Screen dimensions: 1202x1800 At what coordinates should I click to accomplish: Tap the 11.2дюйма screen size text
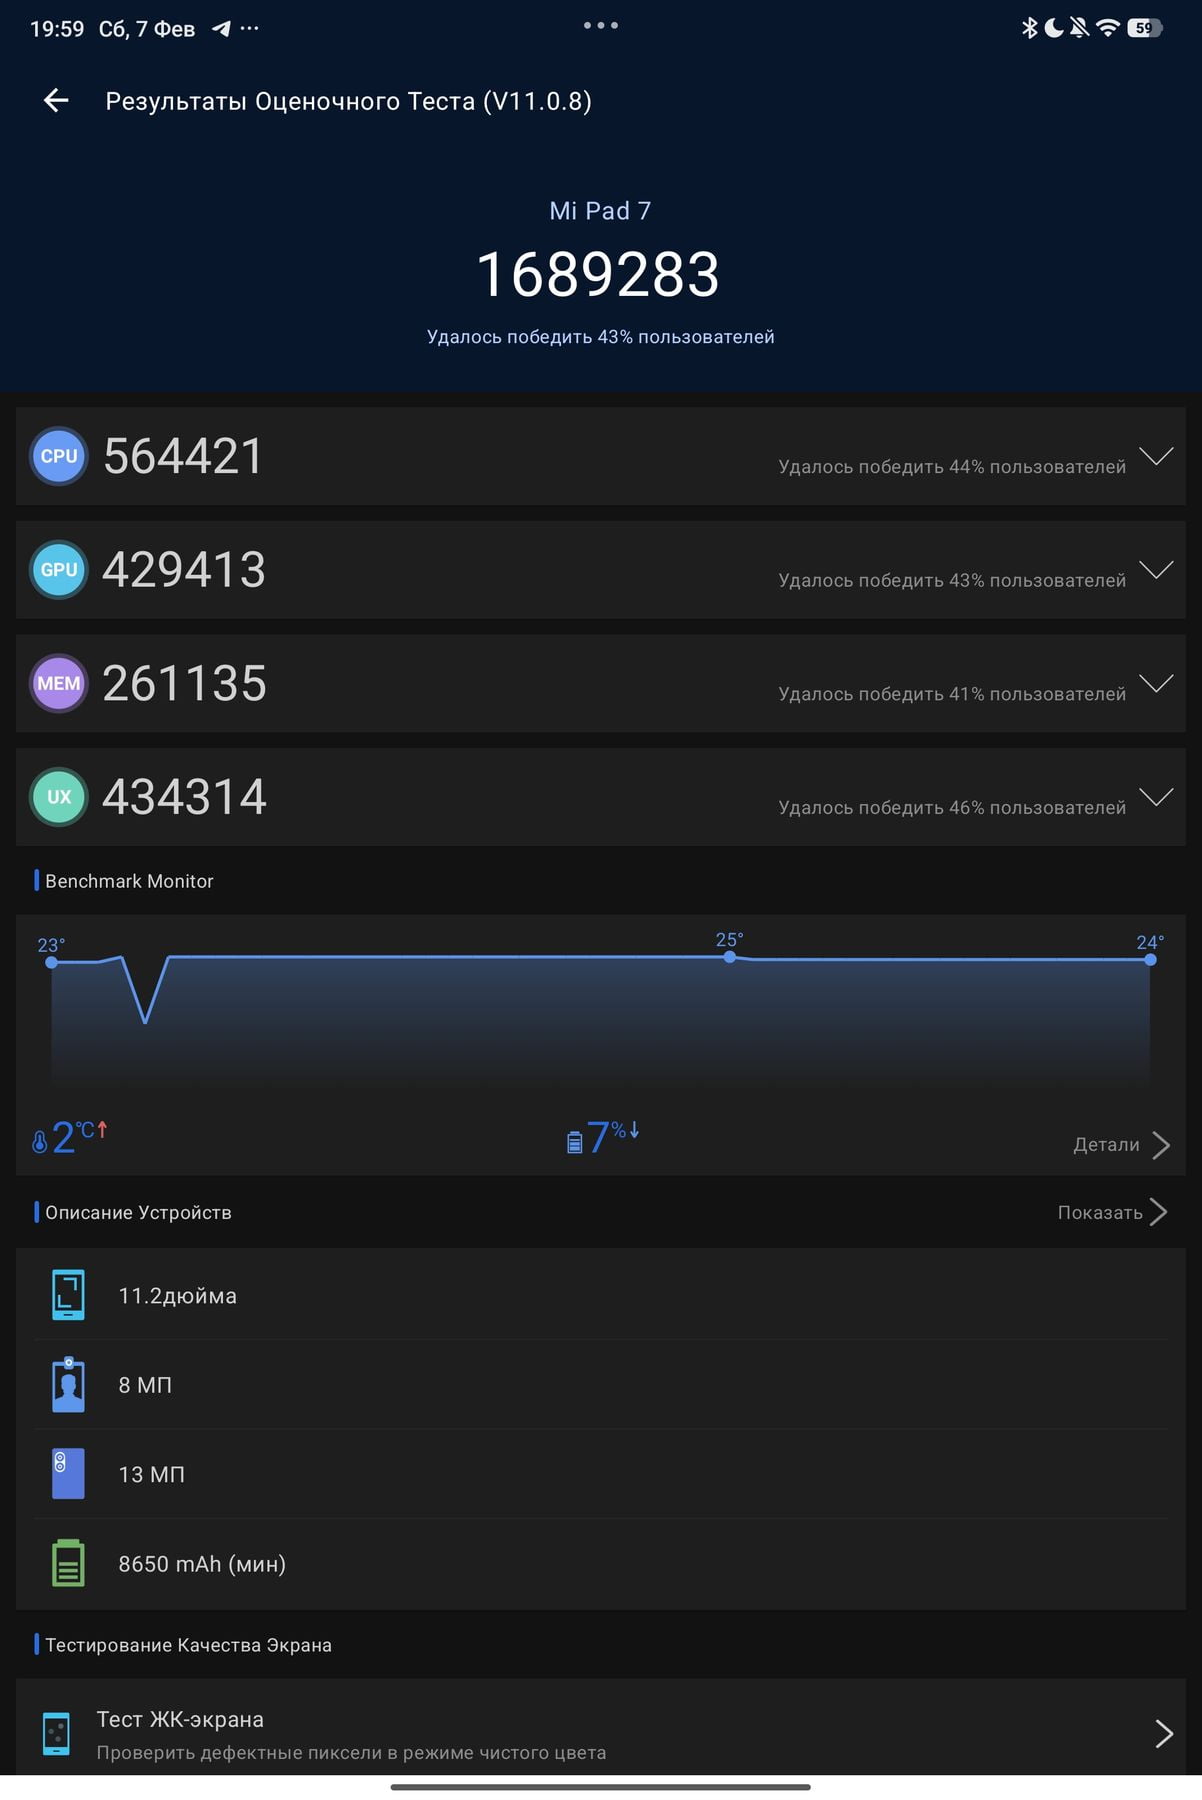[178, 1296]
